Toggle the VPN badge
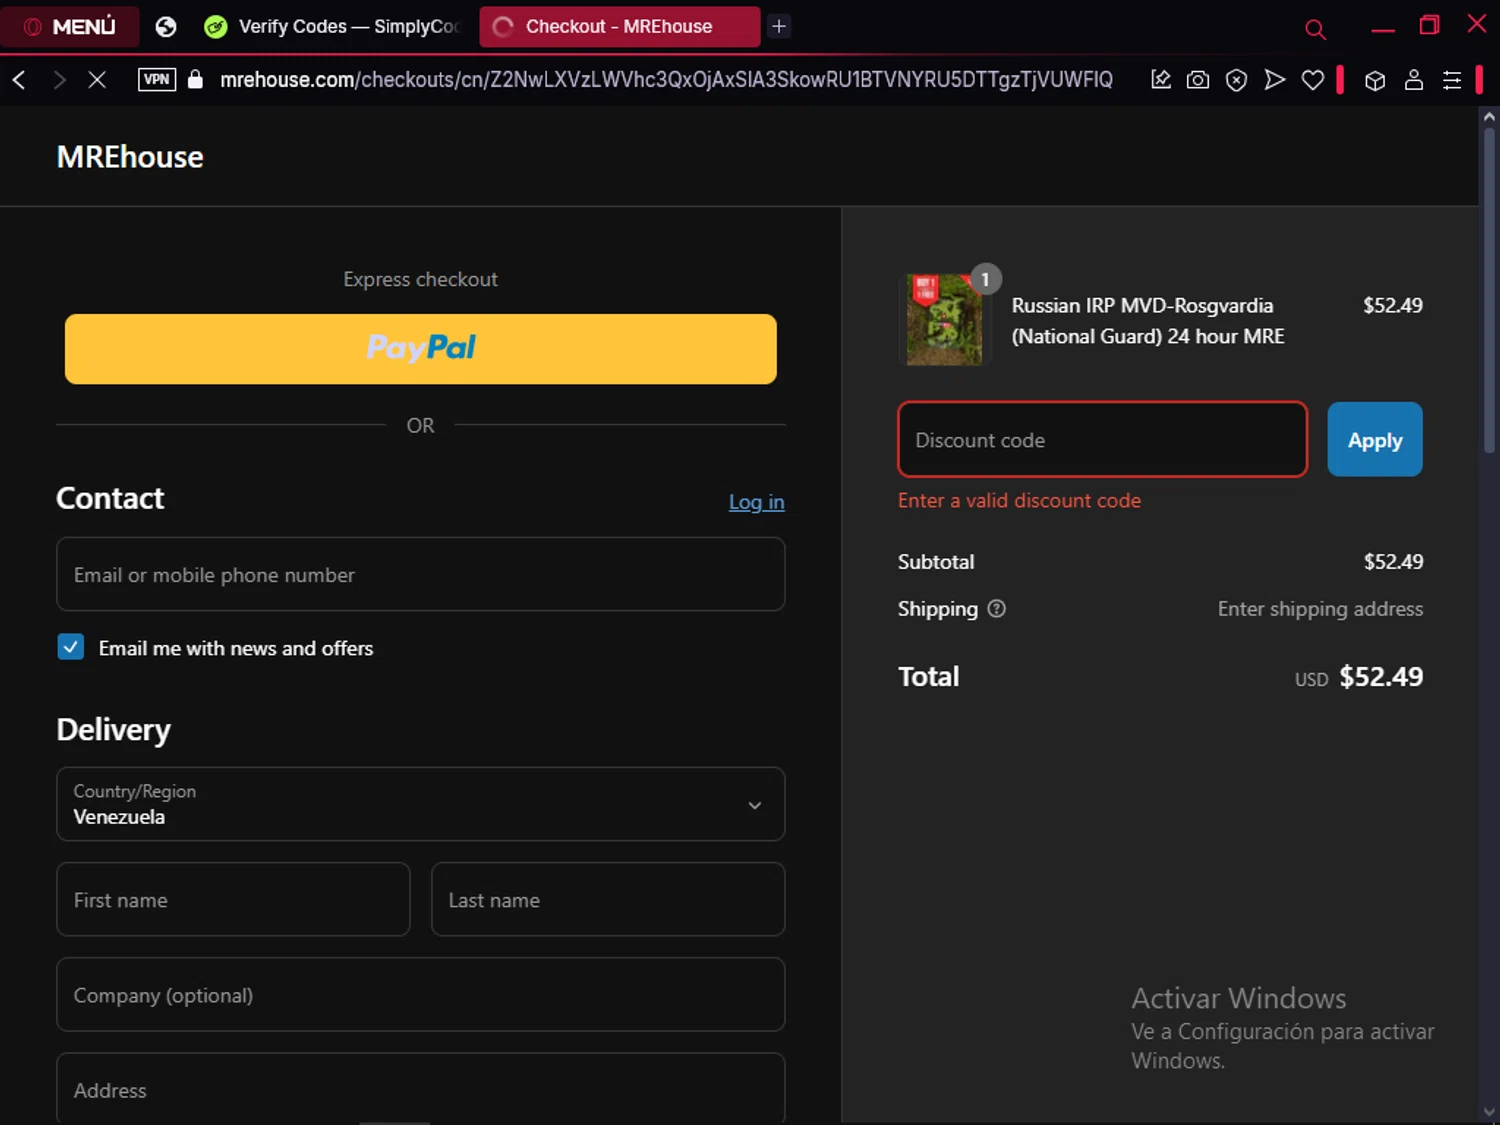This screenshot has width=1500, height=1125. (157, 80)
